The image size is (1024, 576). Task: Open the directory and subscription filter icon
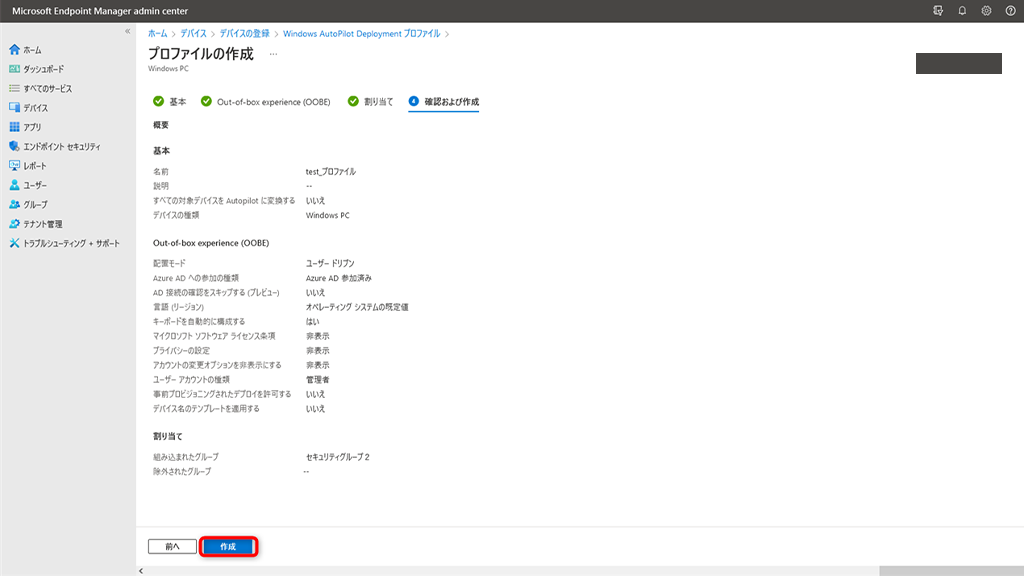click(938, 10)
